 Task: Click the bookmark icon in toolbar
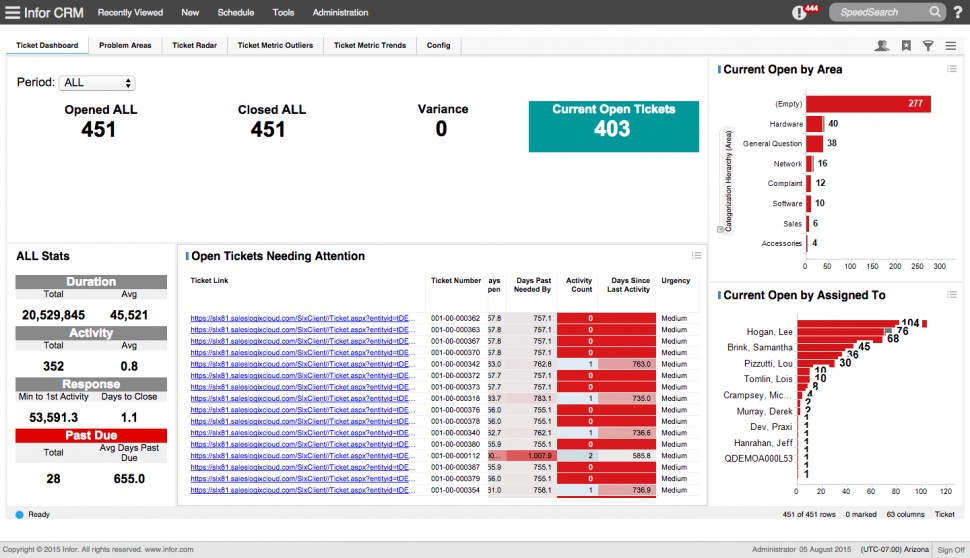tap(906, 45)
